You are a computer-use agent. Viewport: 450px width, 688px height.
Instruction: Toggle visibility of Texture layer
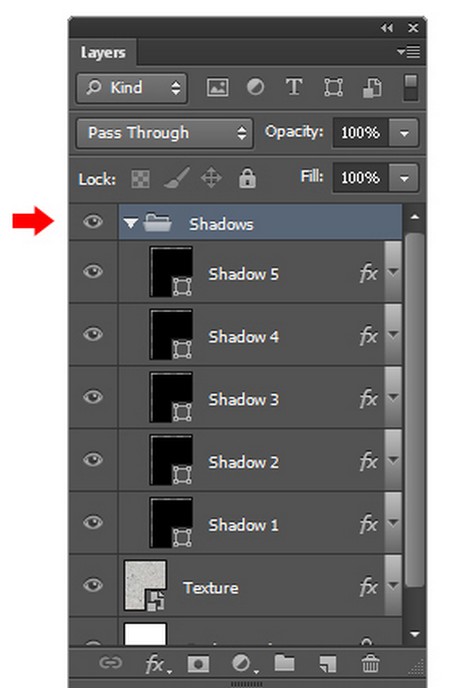(x=93, y=585)
